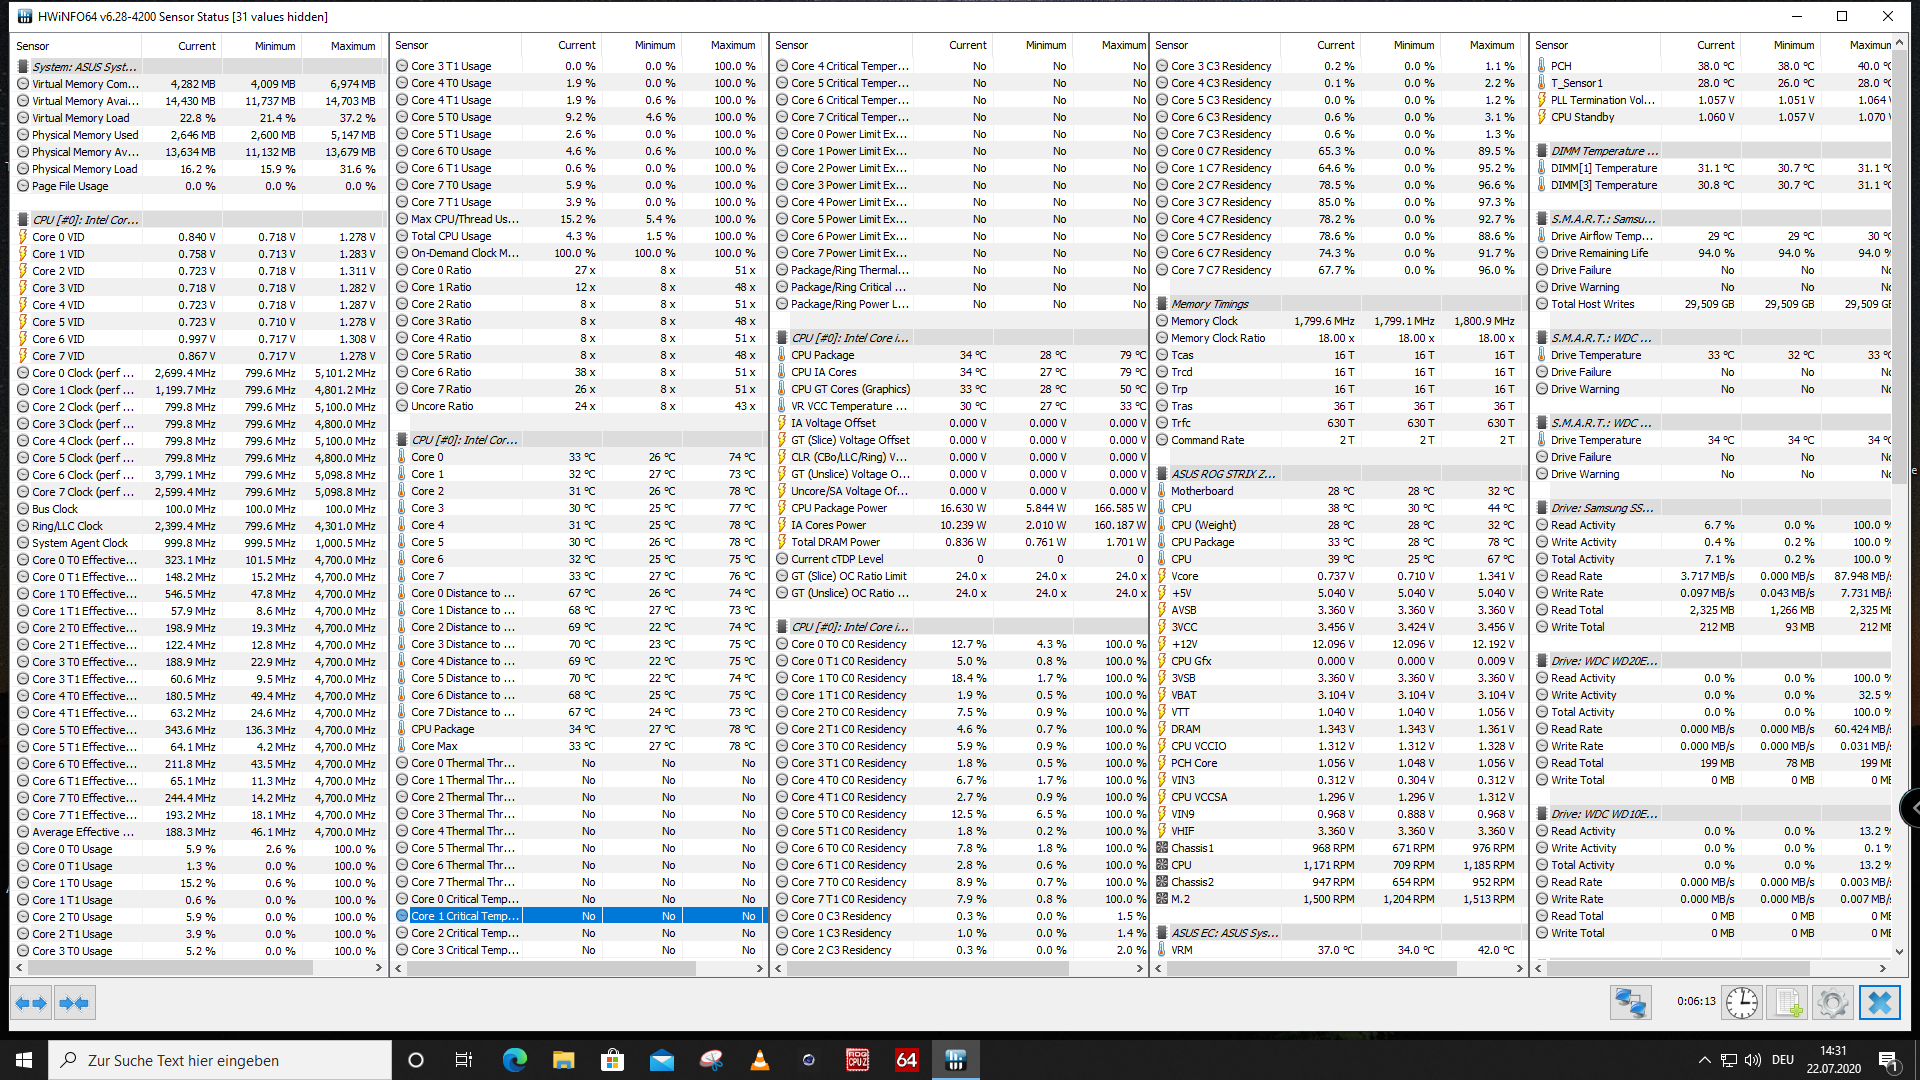Click down arrow of rightmost vertical scrollbar
The width and height of the screenshot is (1920, 1080).
[1900, 952]
